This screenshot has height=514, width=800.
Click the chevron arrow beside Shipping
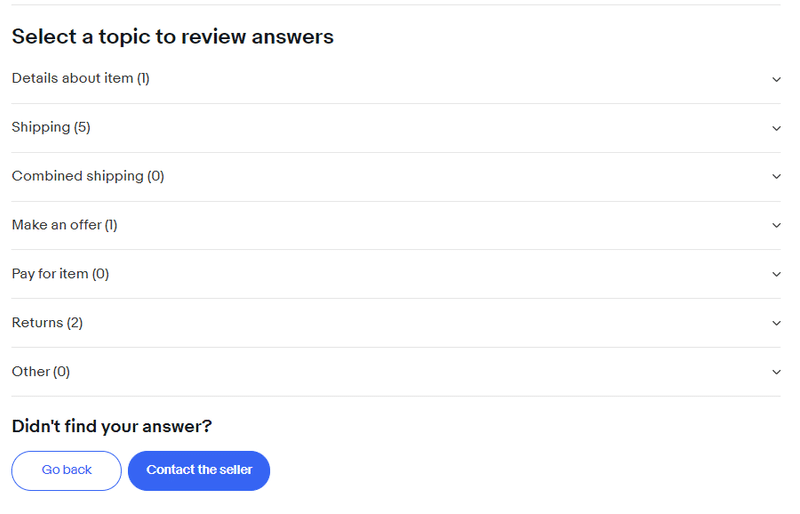[776, 128]
